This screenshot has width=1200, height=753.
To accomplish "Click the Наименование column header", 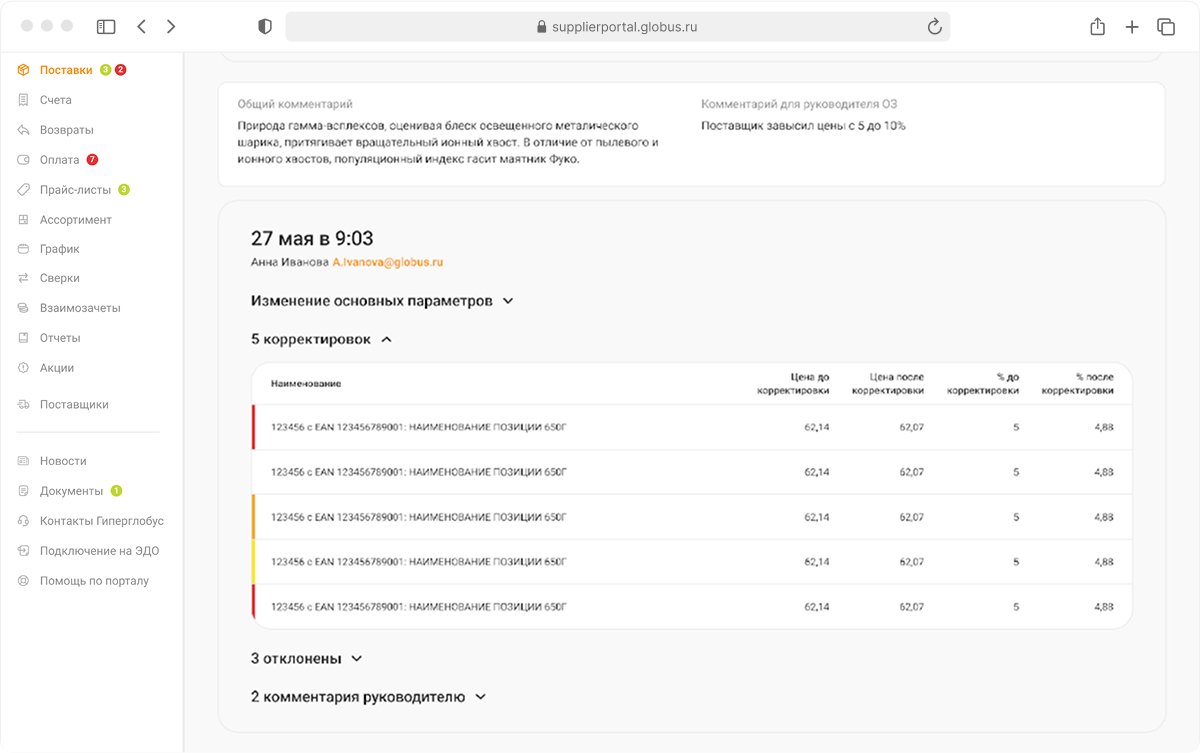I will pos(305,384).
